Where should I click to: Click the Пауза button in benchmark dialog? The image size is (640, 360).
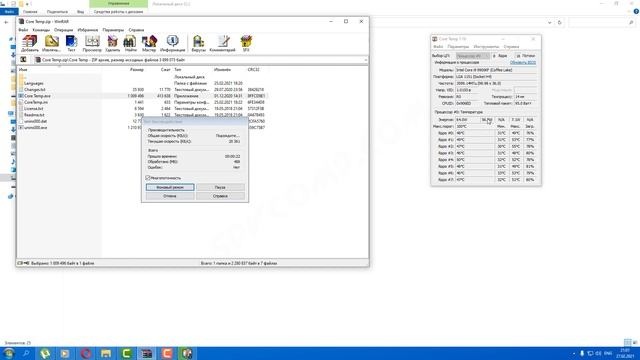[220, 187]
